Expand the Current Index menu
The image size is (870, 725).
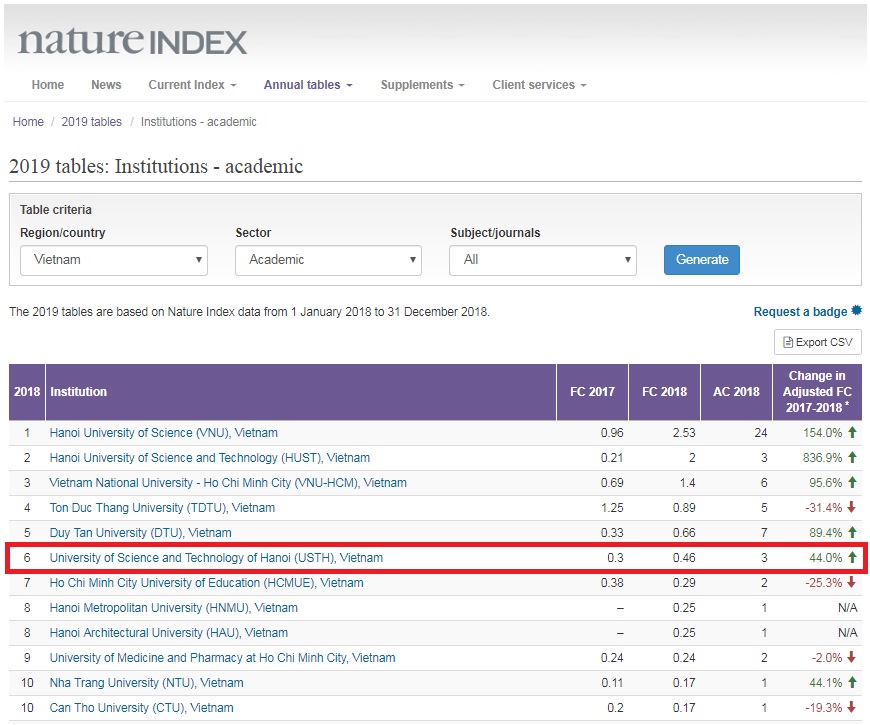[x=192, y=85]
